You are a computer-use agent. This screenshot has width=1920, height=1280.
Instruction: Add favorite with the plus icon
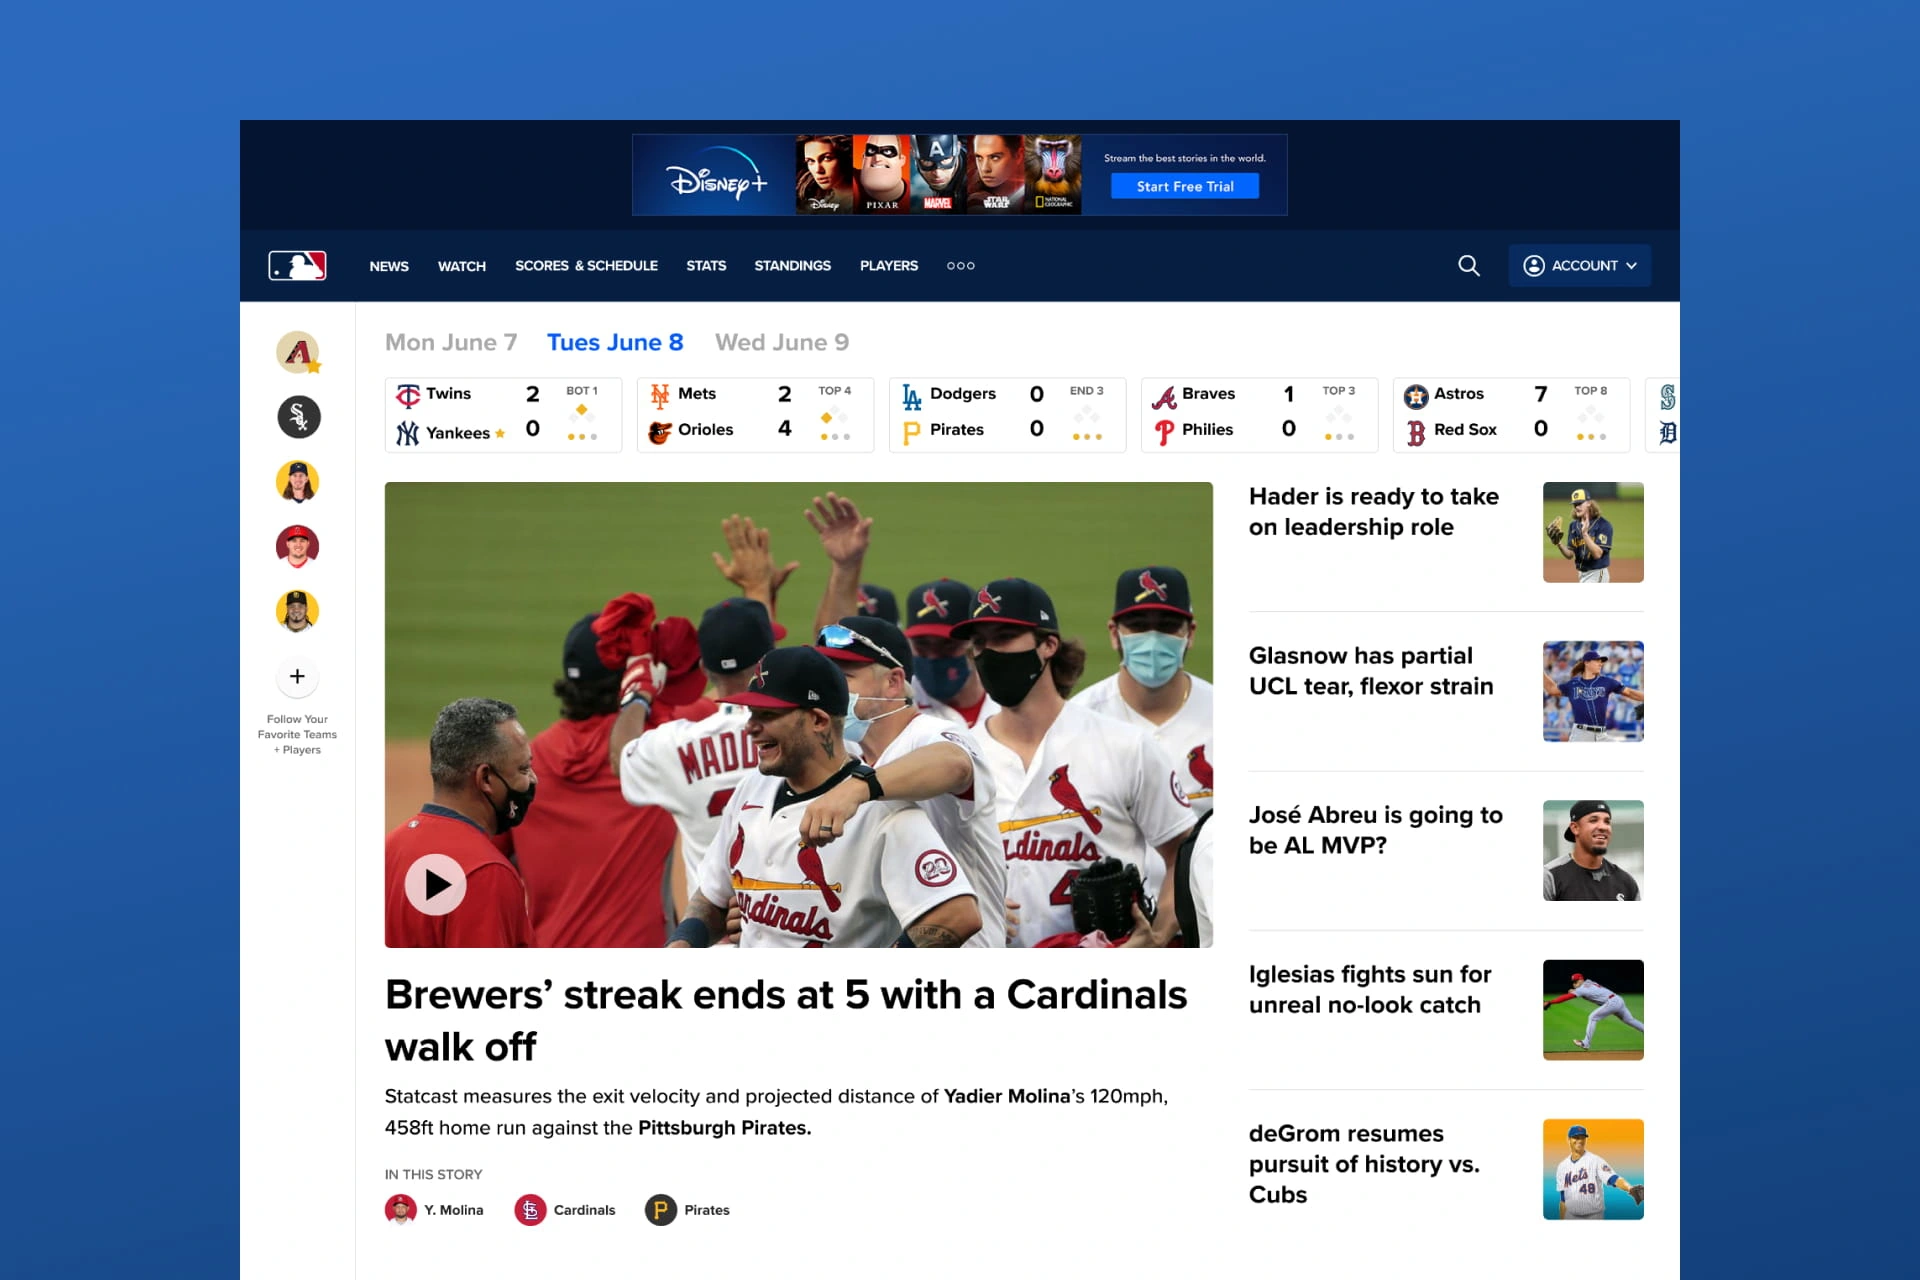click(297, 677)
